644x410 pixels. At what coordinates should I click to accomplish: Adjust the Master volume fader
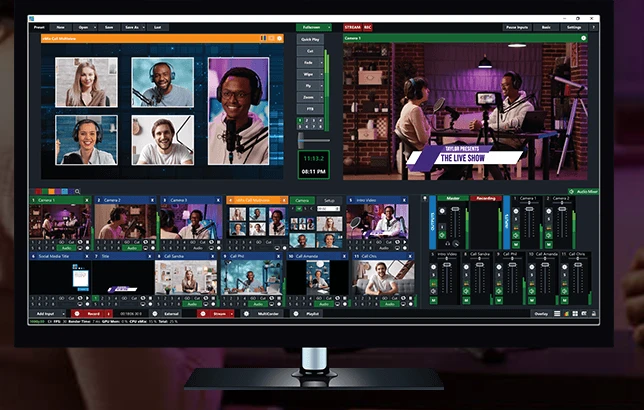coord(455,210)
